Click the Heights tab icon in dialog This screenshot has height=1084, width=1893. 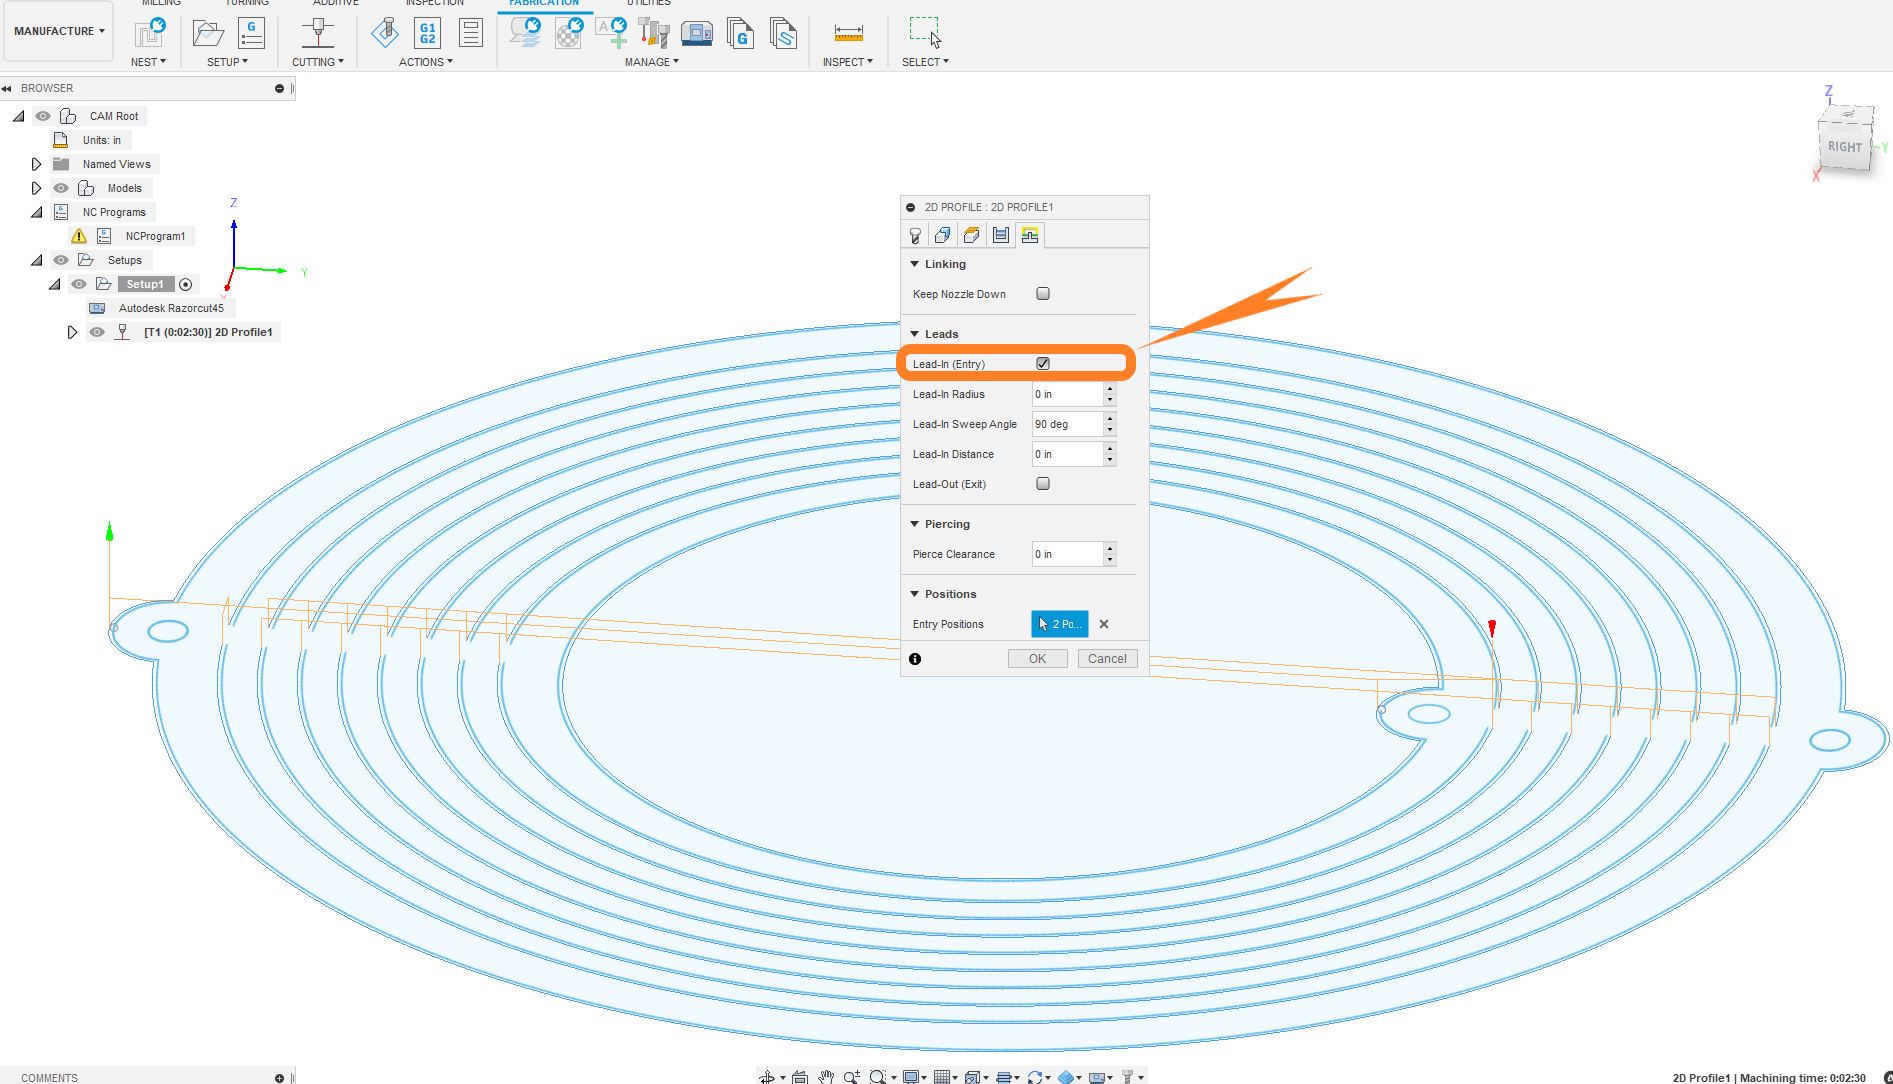[971, 235]
